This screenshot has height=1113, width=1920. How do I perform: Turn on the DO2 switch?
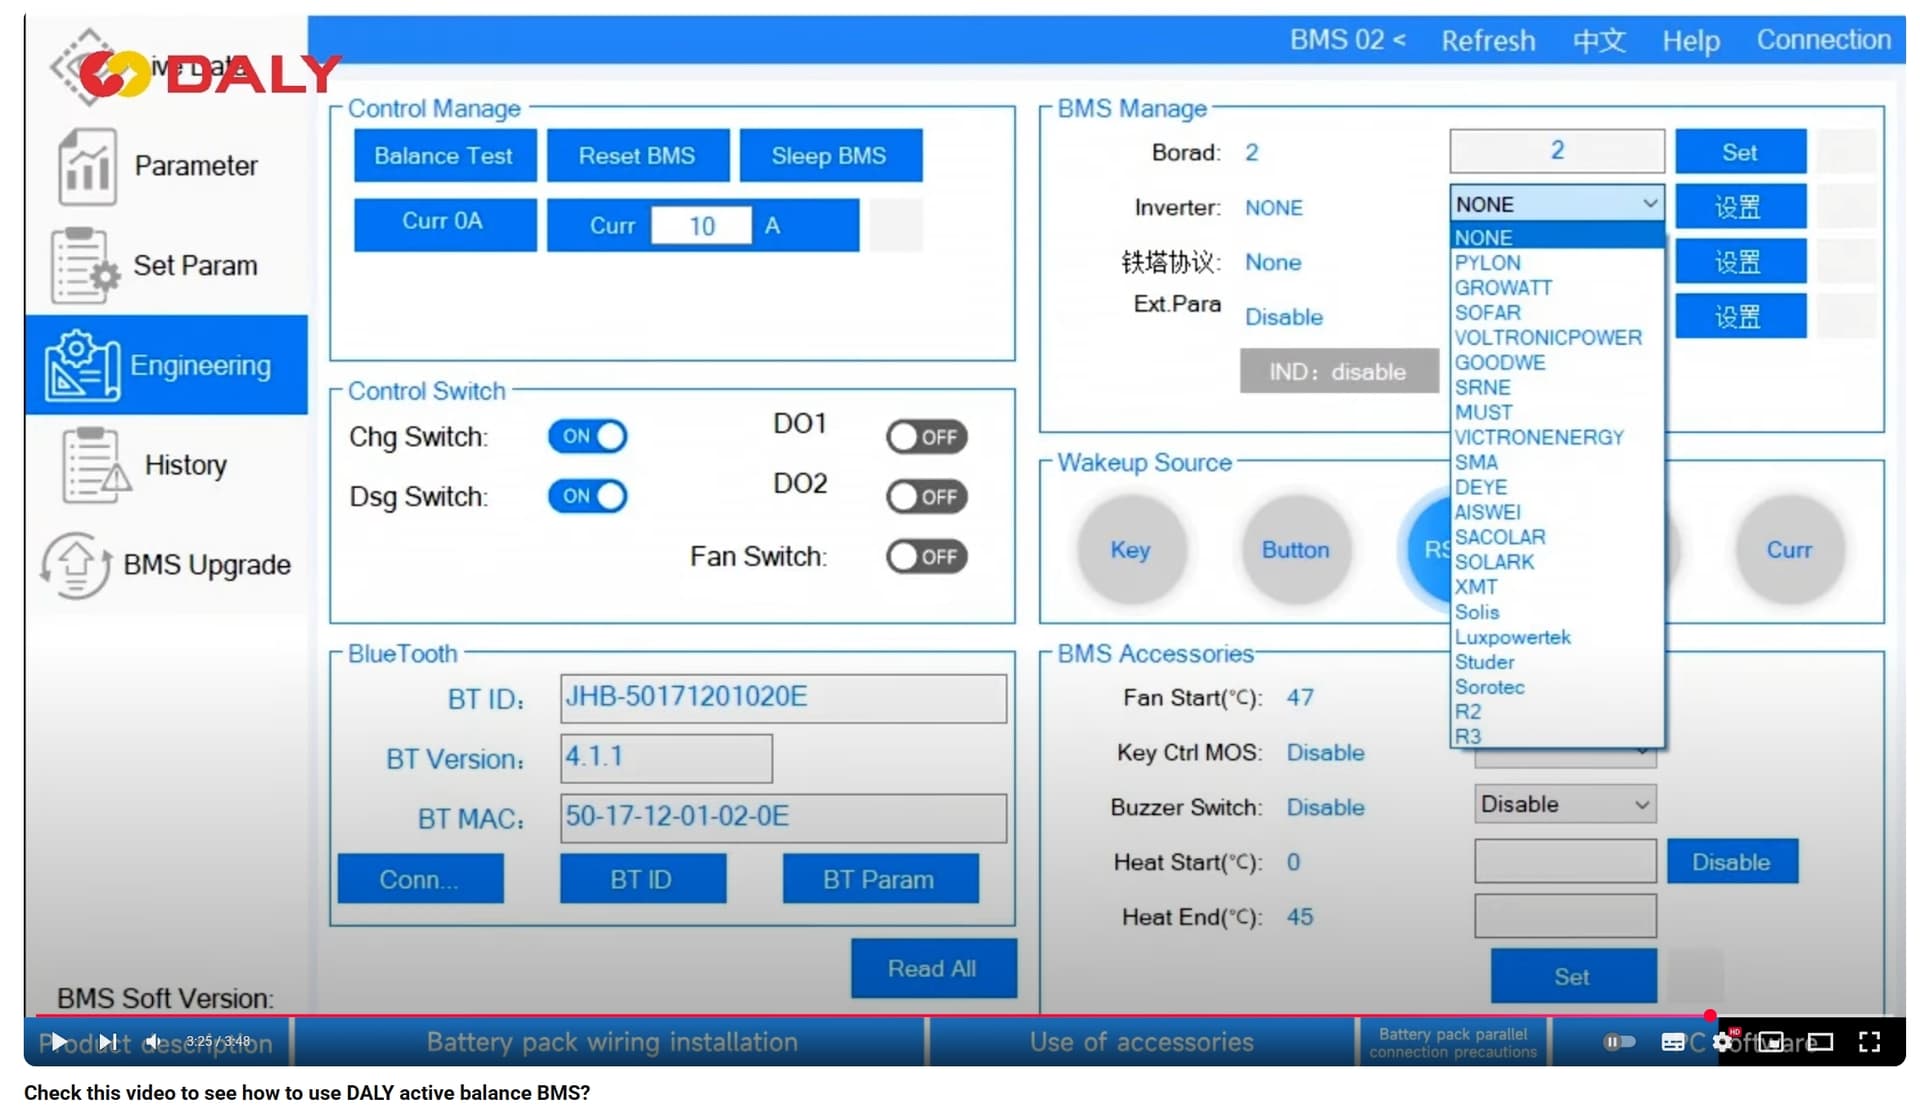pos(926,497)
